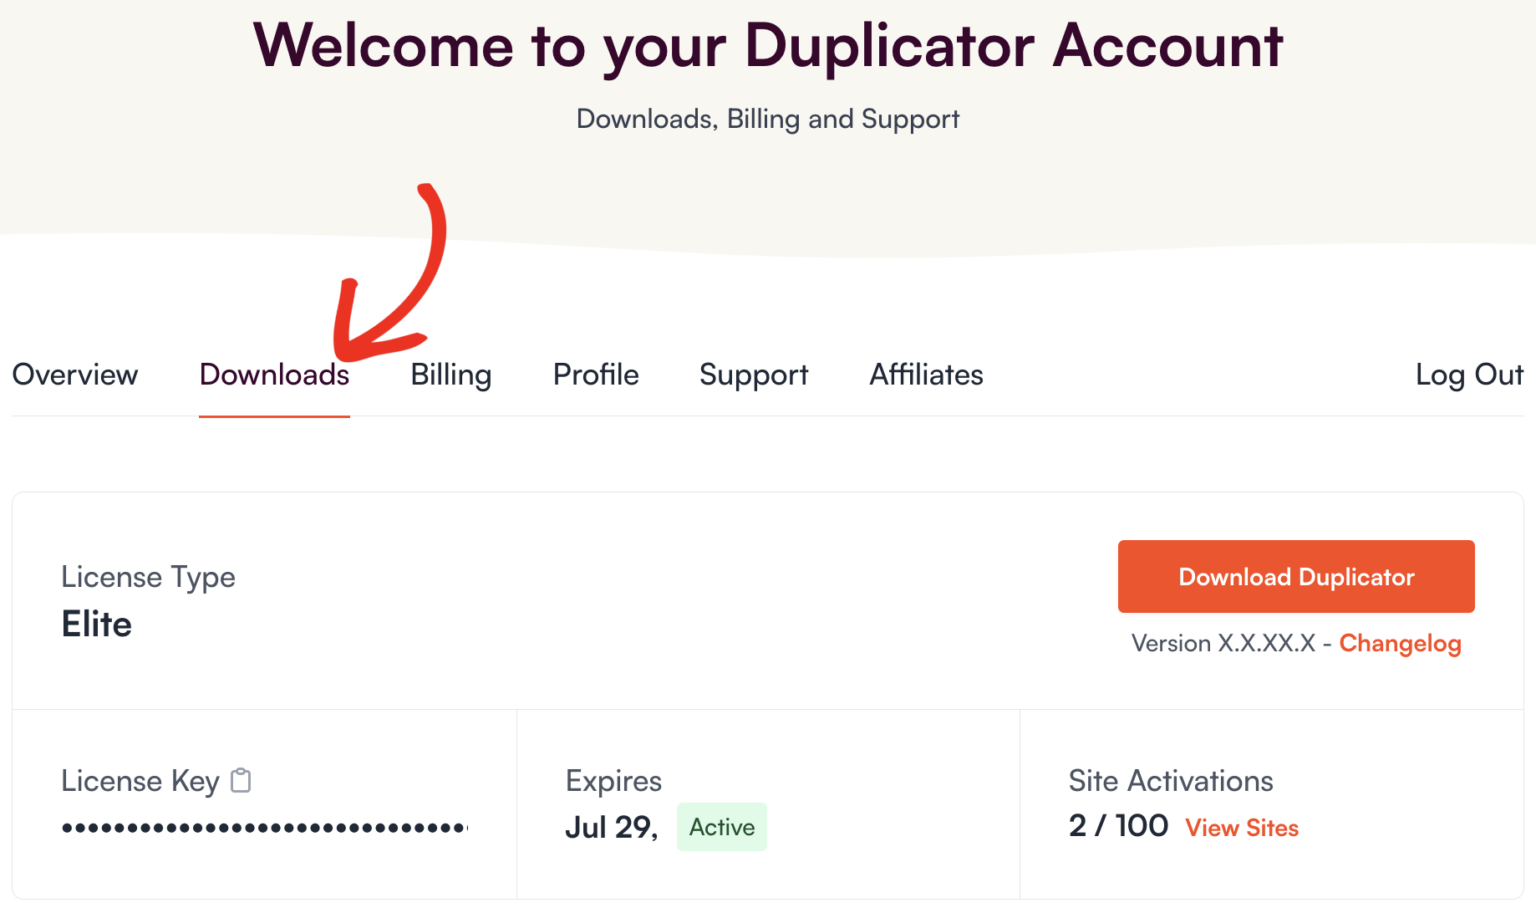Screen dimensions: 1536x913
Task: Click the Site Activations heading
Action: tap(1170, 781)
